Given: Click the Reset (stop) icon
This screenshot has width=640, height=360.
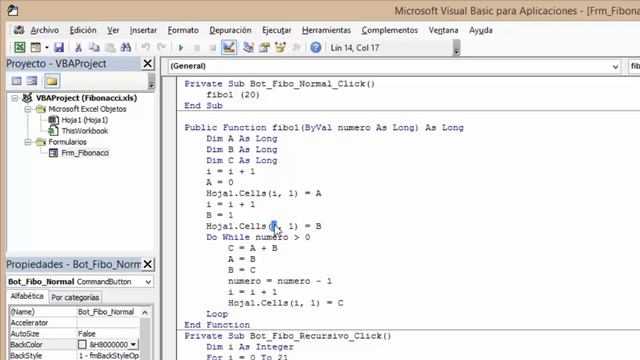Looking at the screenshot, I should coord(213,48).
